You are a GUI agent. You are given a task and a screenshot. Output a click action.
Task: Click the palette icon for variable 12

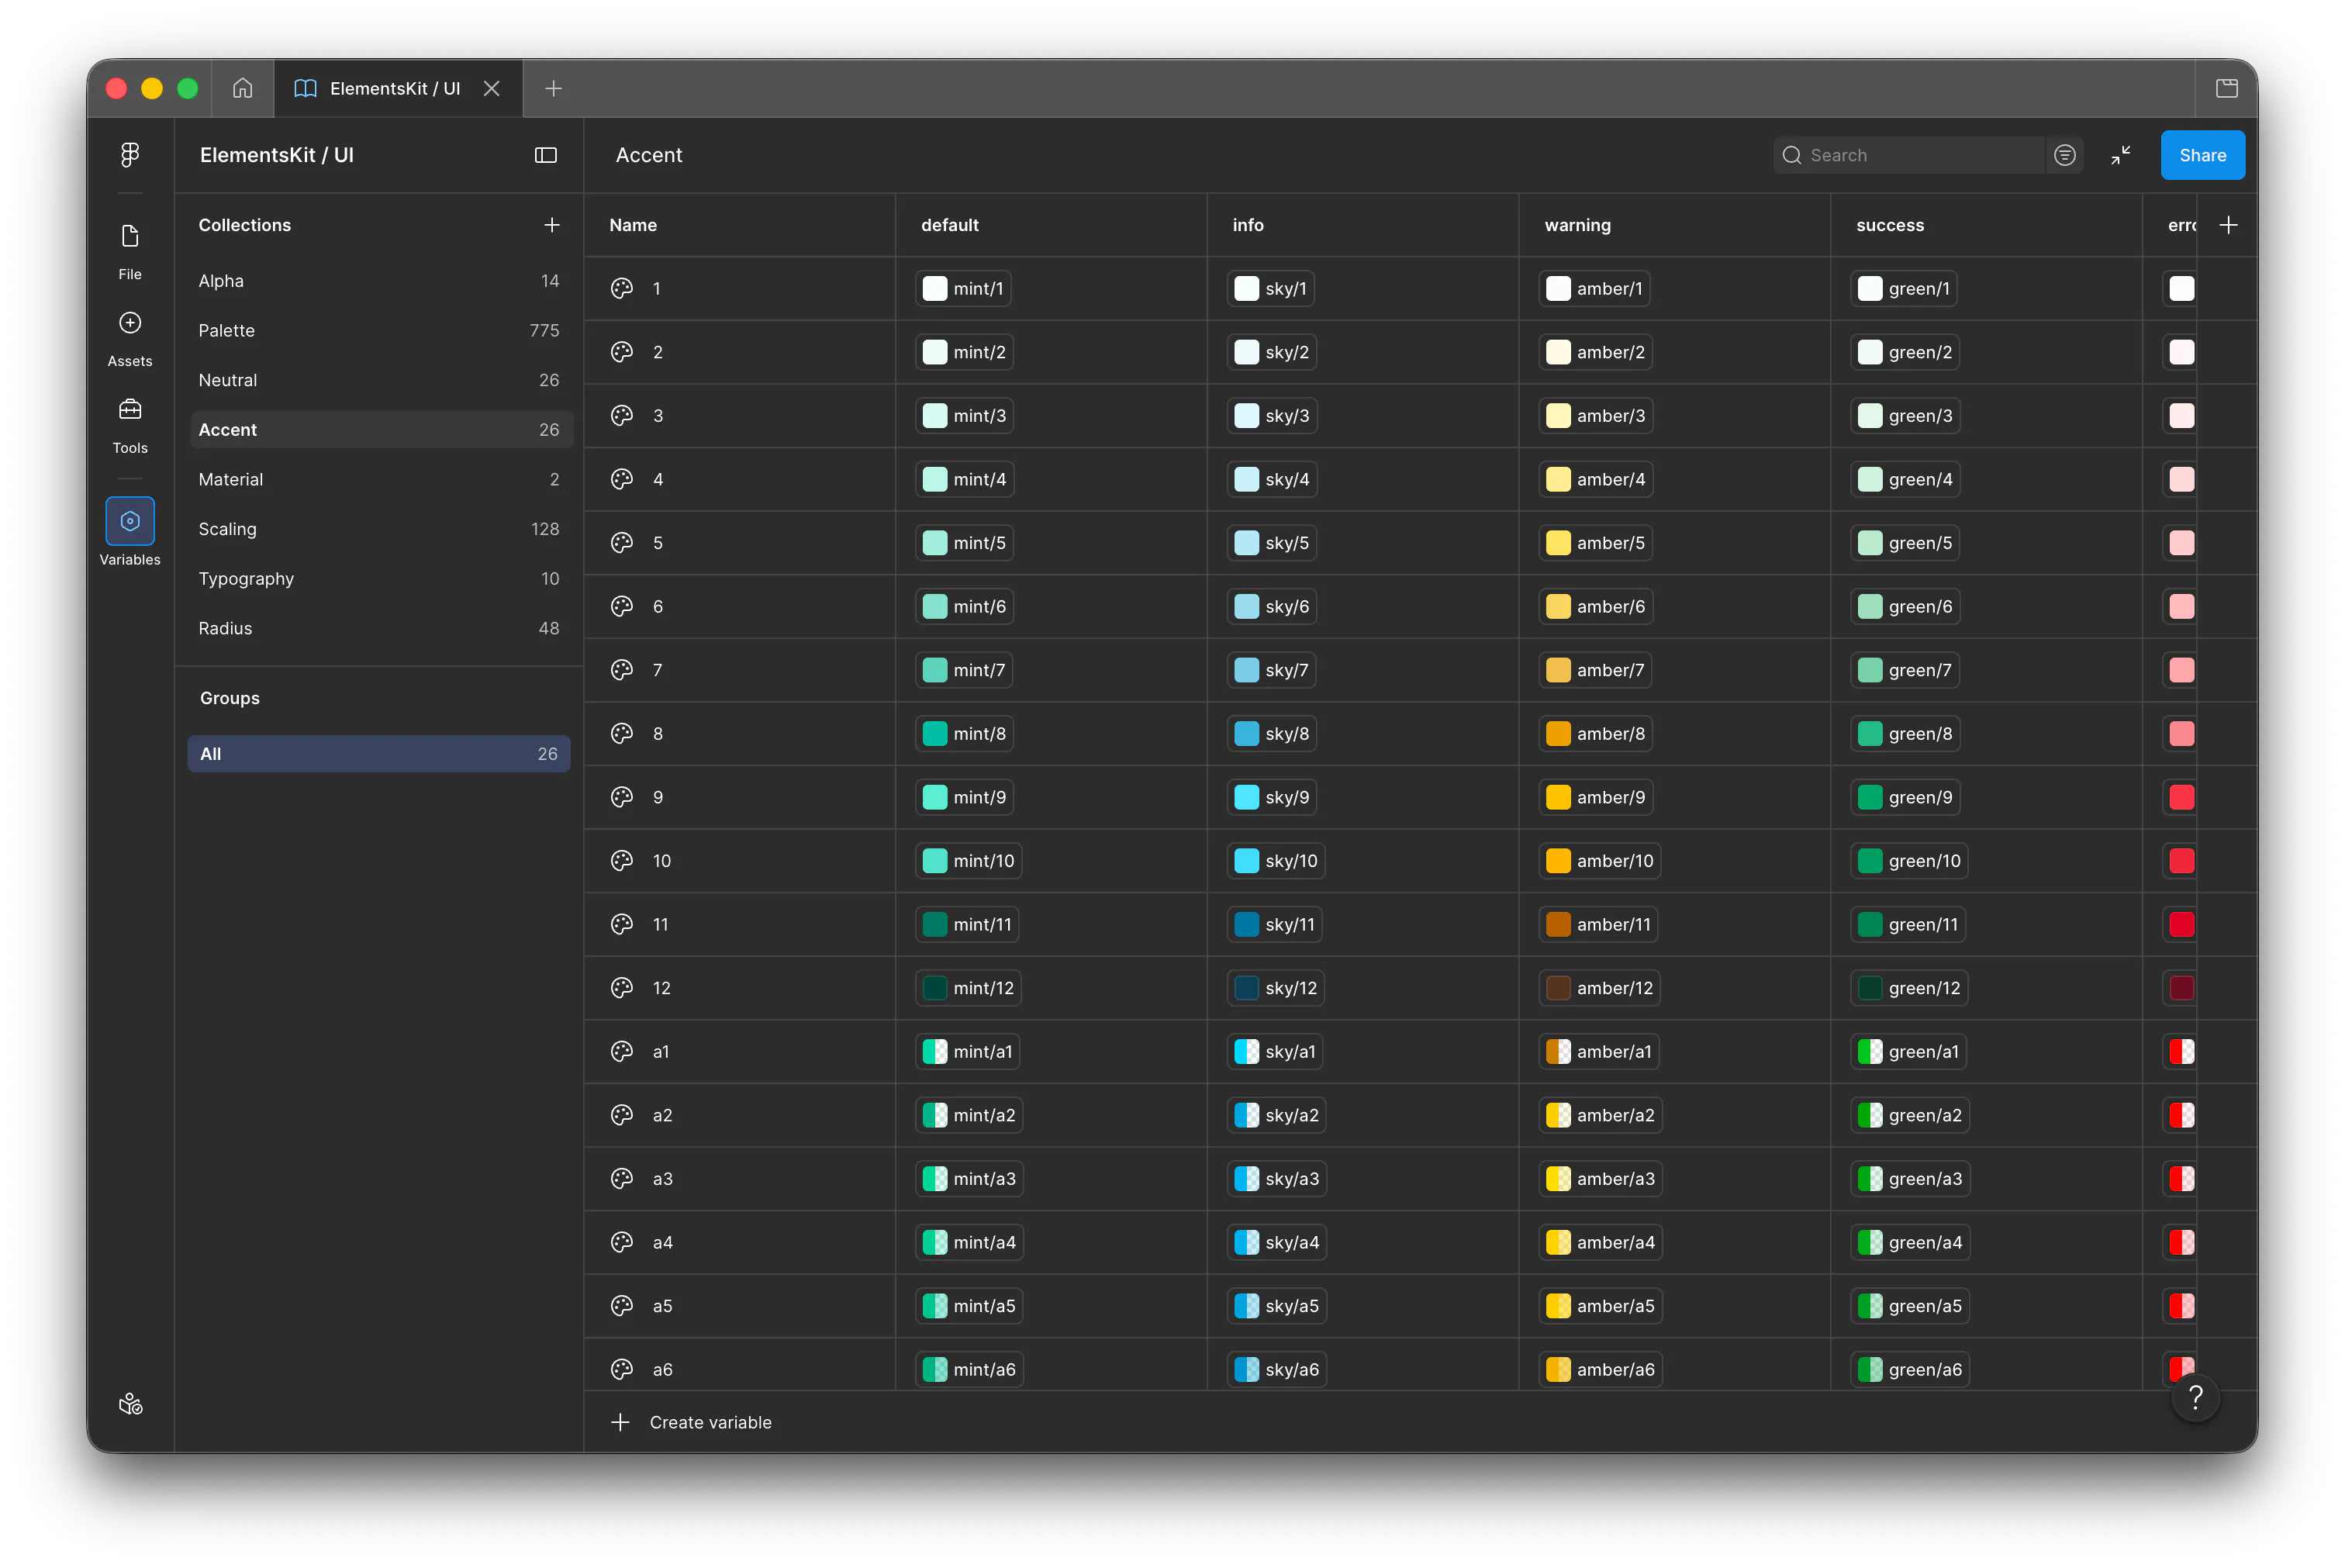tap(622, 987)
